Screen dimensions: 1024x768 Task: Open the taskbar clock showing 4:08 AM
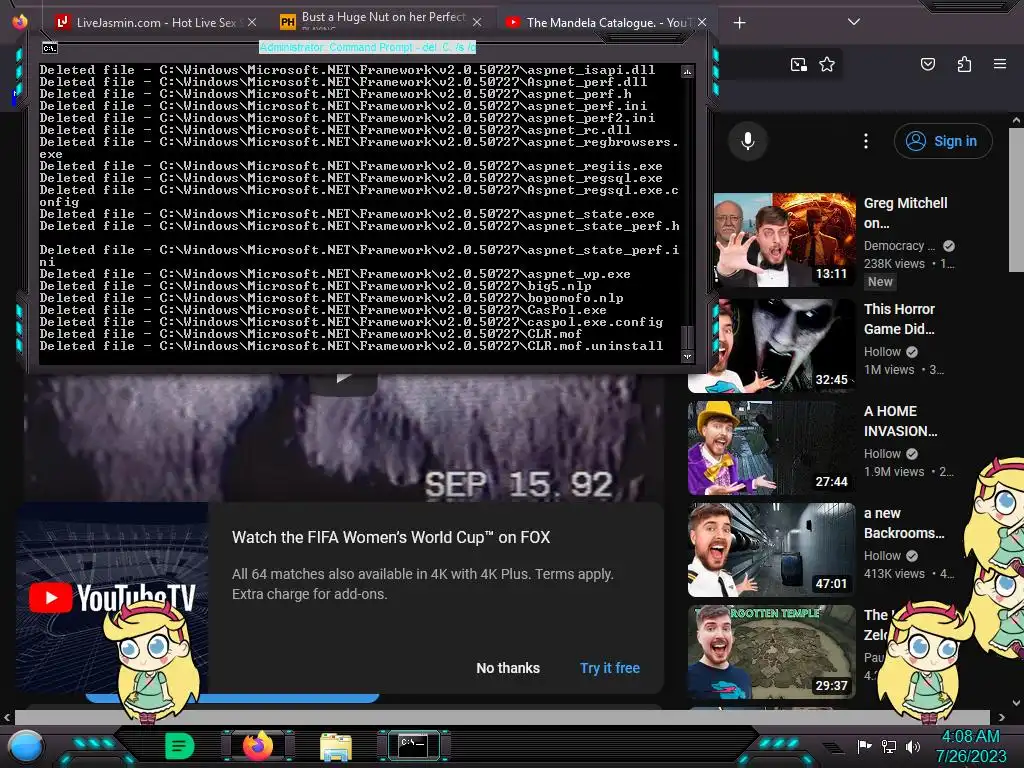970,746
